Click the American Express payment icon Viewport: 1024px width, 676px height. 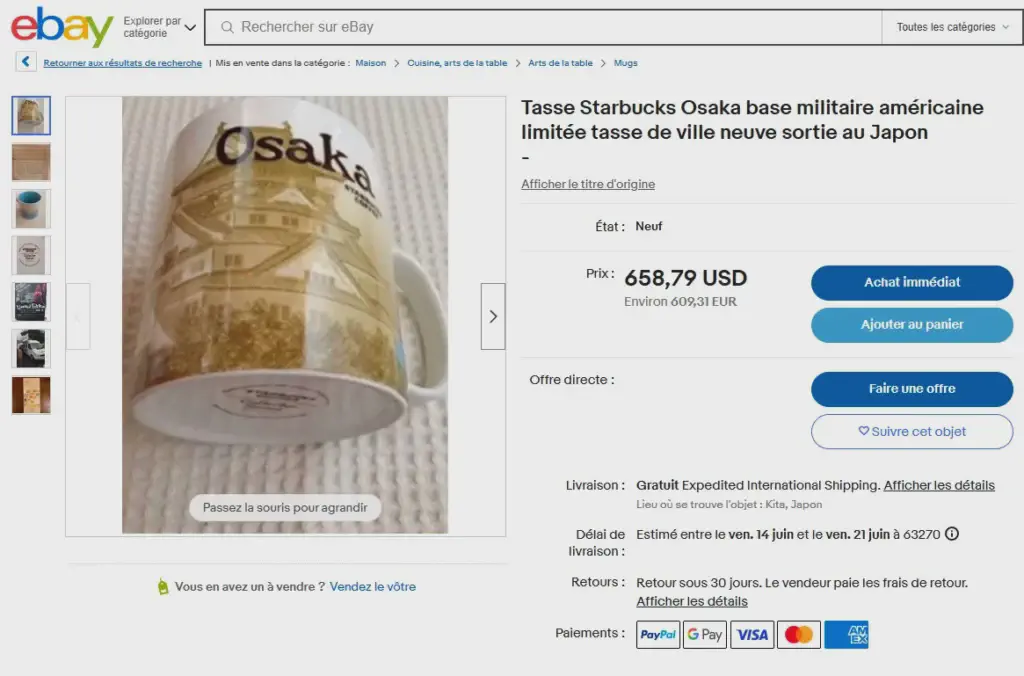(x=846, y=634)
